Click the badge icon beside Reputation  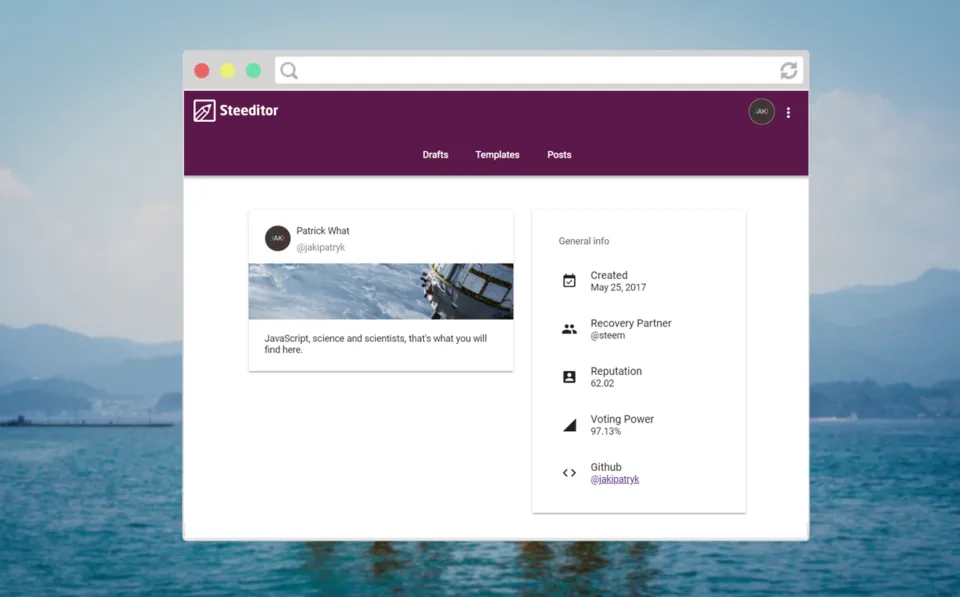click(x=569, y=377)
